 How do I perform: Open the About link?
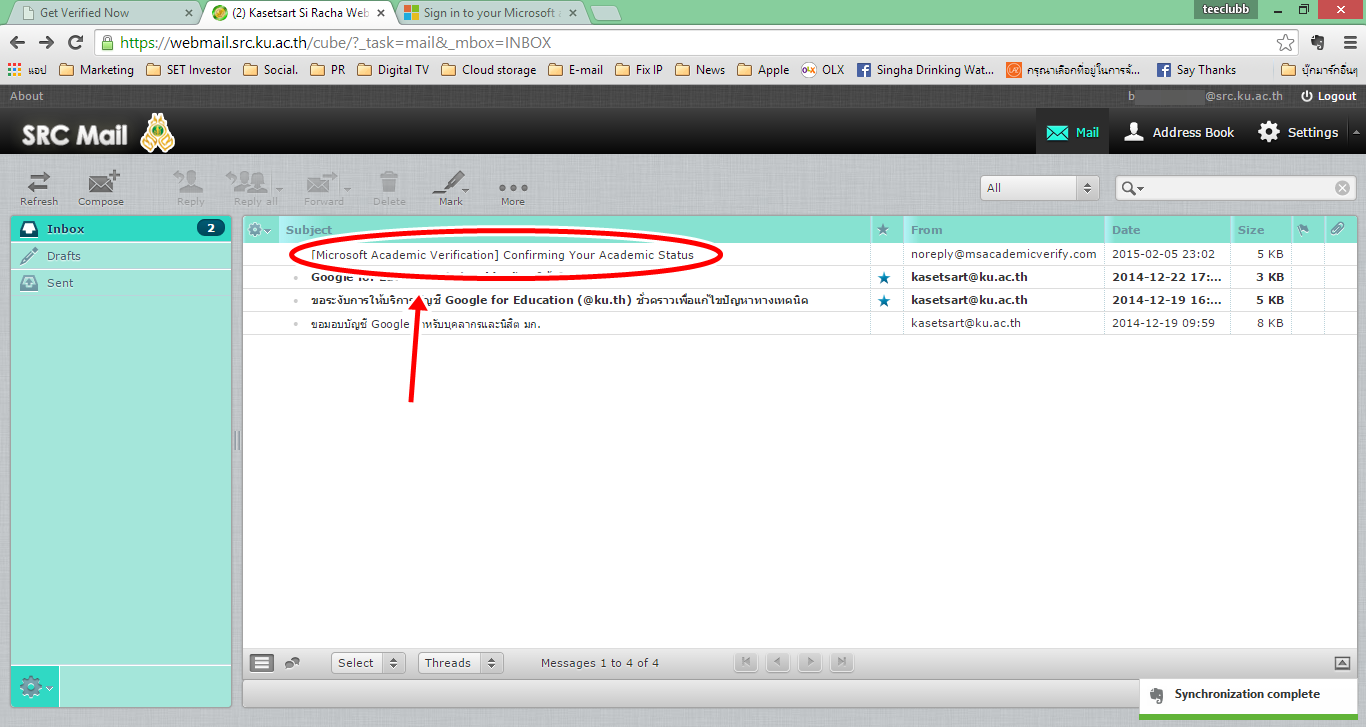pos(27,96)
